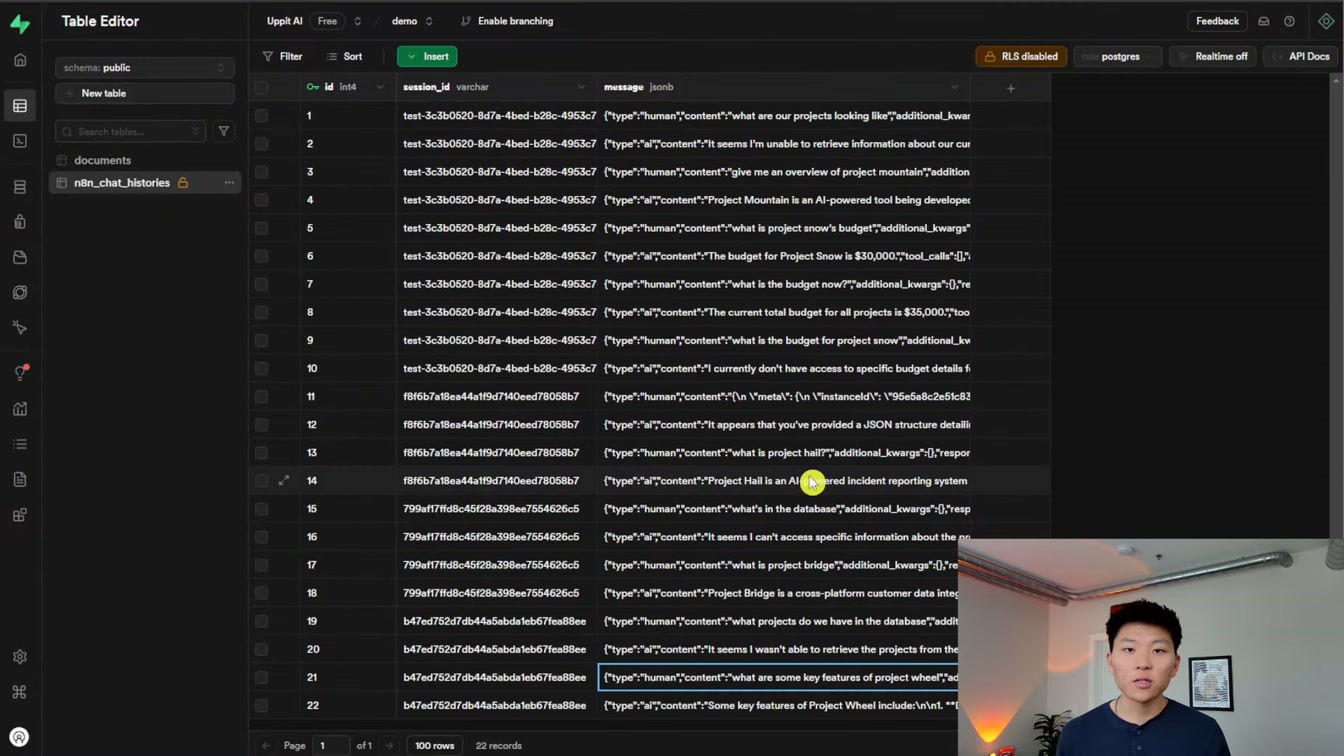
Task: Open the Advisors lightbulb icon
Action: 20,373
